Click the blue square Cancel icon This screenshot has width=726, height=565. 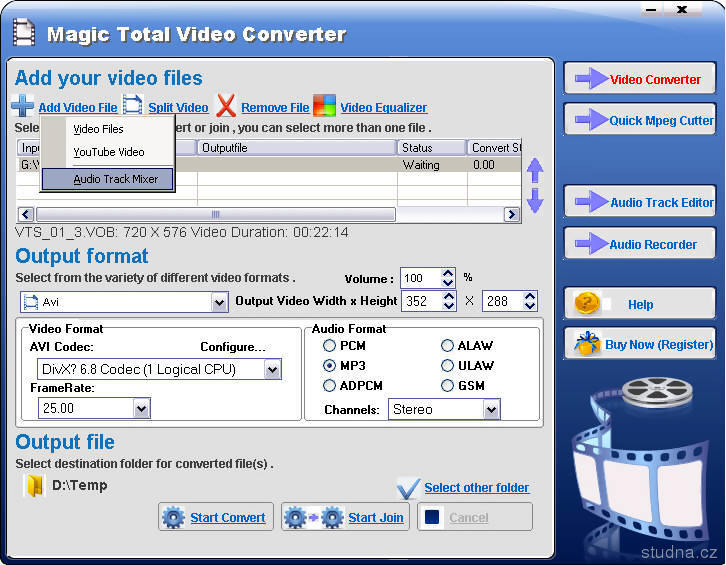[432, 517]
